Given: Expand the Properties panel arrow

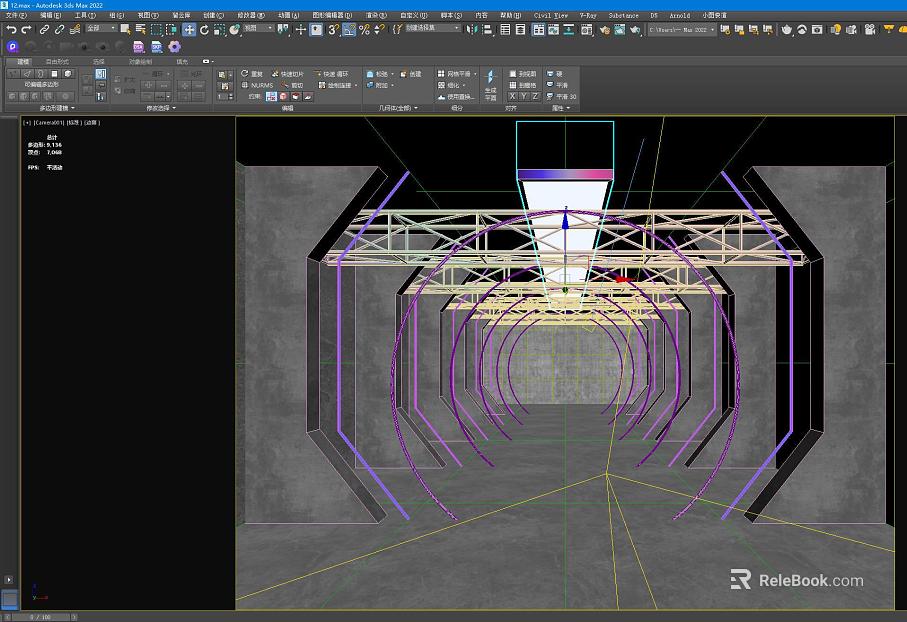Looking at the screenshot, I should pyautogui.click(x=569, y=108).
